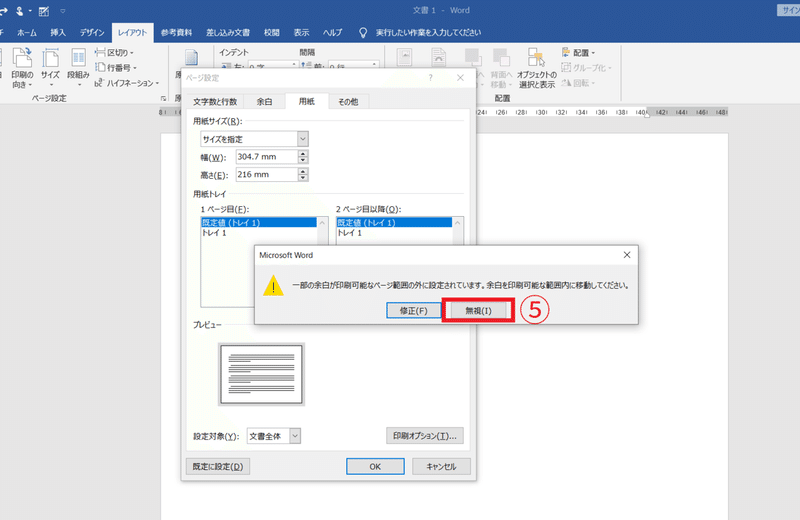Switch to the 余白 tab

(x=264, y=102)
